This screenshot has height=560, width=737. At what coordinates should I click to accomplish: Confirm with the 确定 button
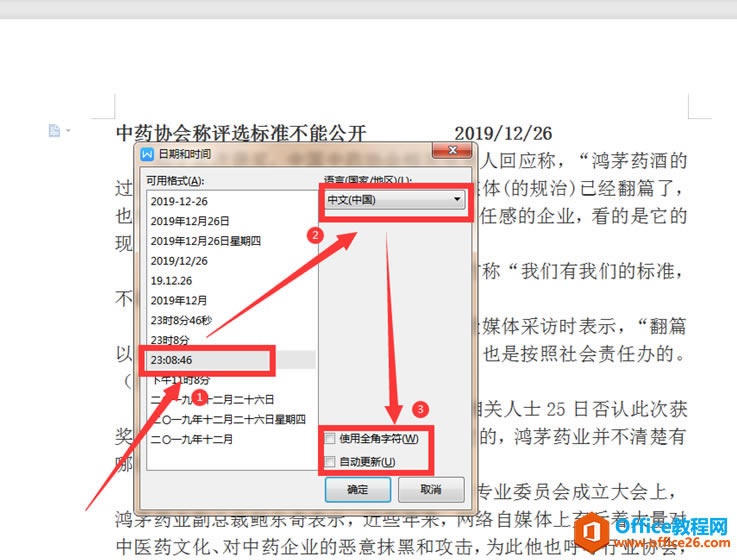358,489
